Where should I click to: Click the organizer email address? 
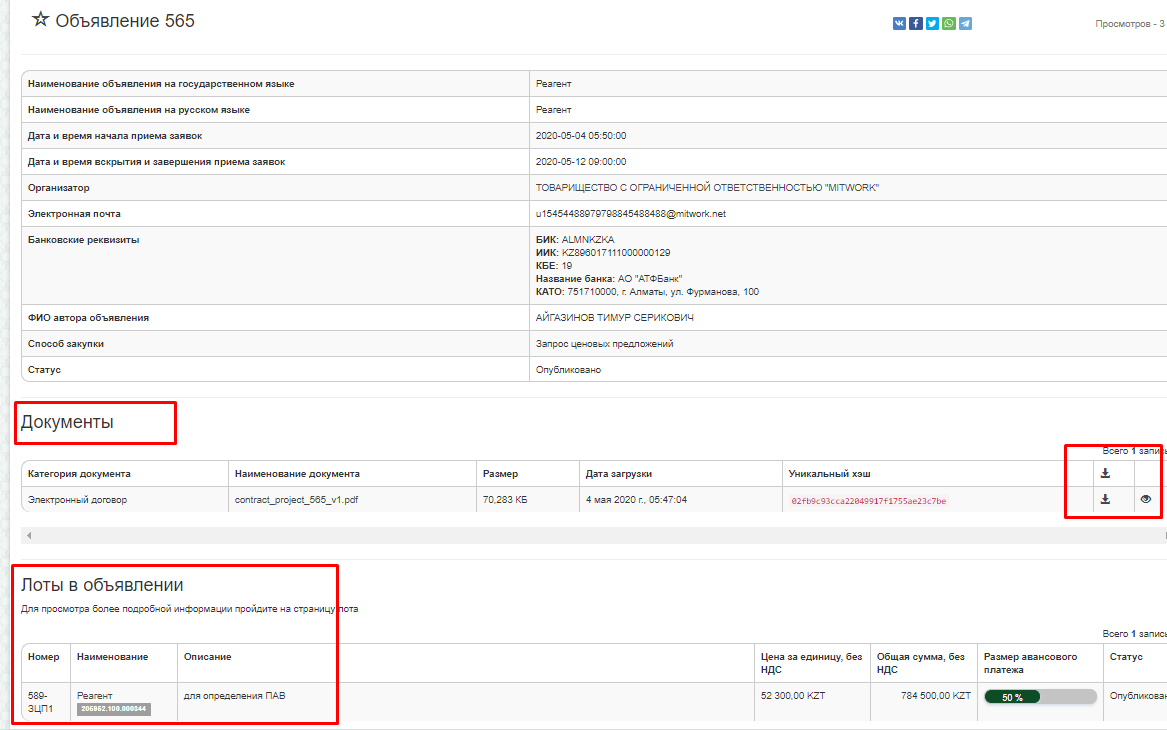point(630,214)
